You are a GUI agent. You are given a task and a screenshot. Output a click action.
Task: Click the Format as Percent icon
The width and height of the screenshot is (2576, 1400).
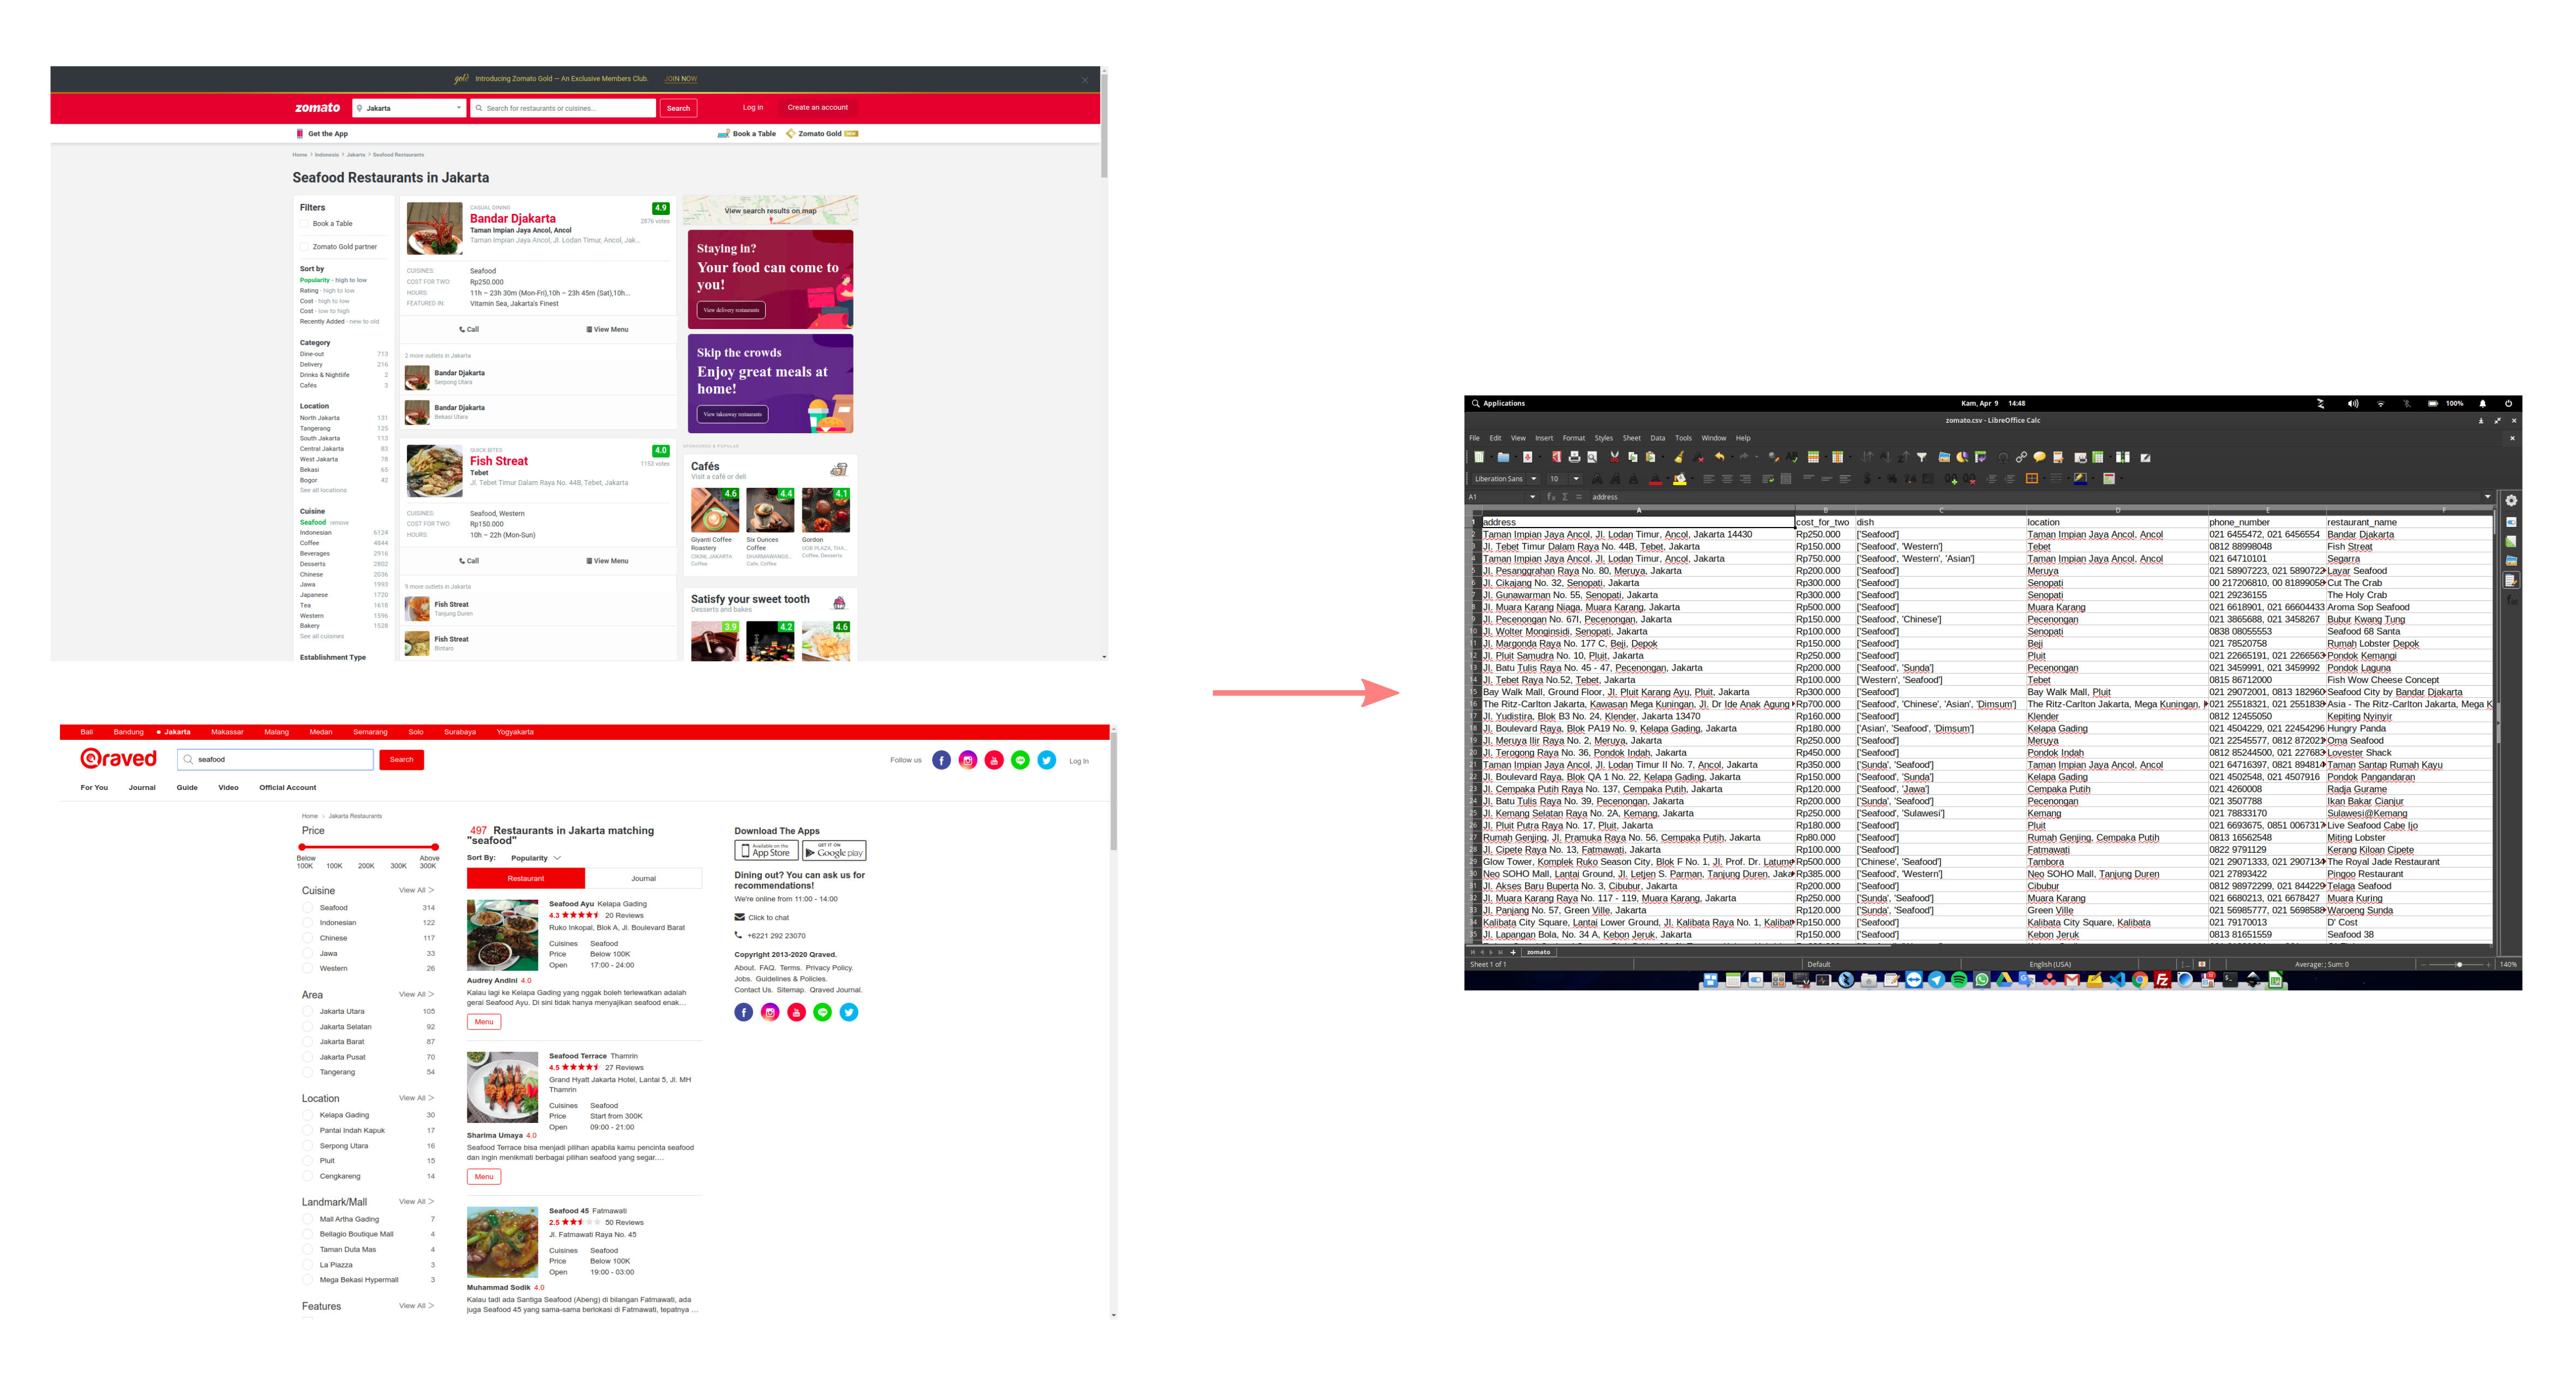(1892, 479)
